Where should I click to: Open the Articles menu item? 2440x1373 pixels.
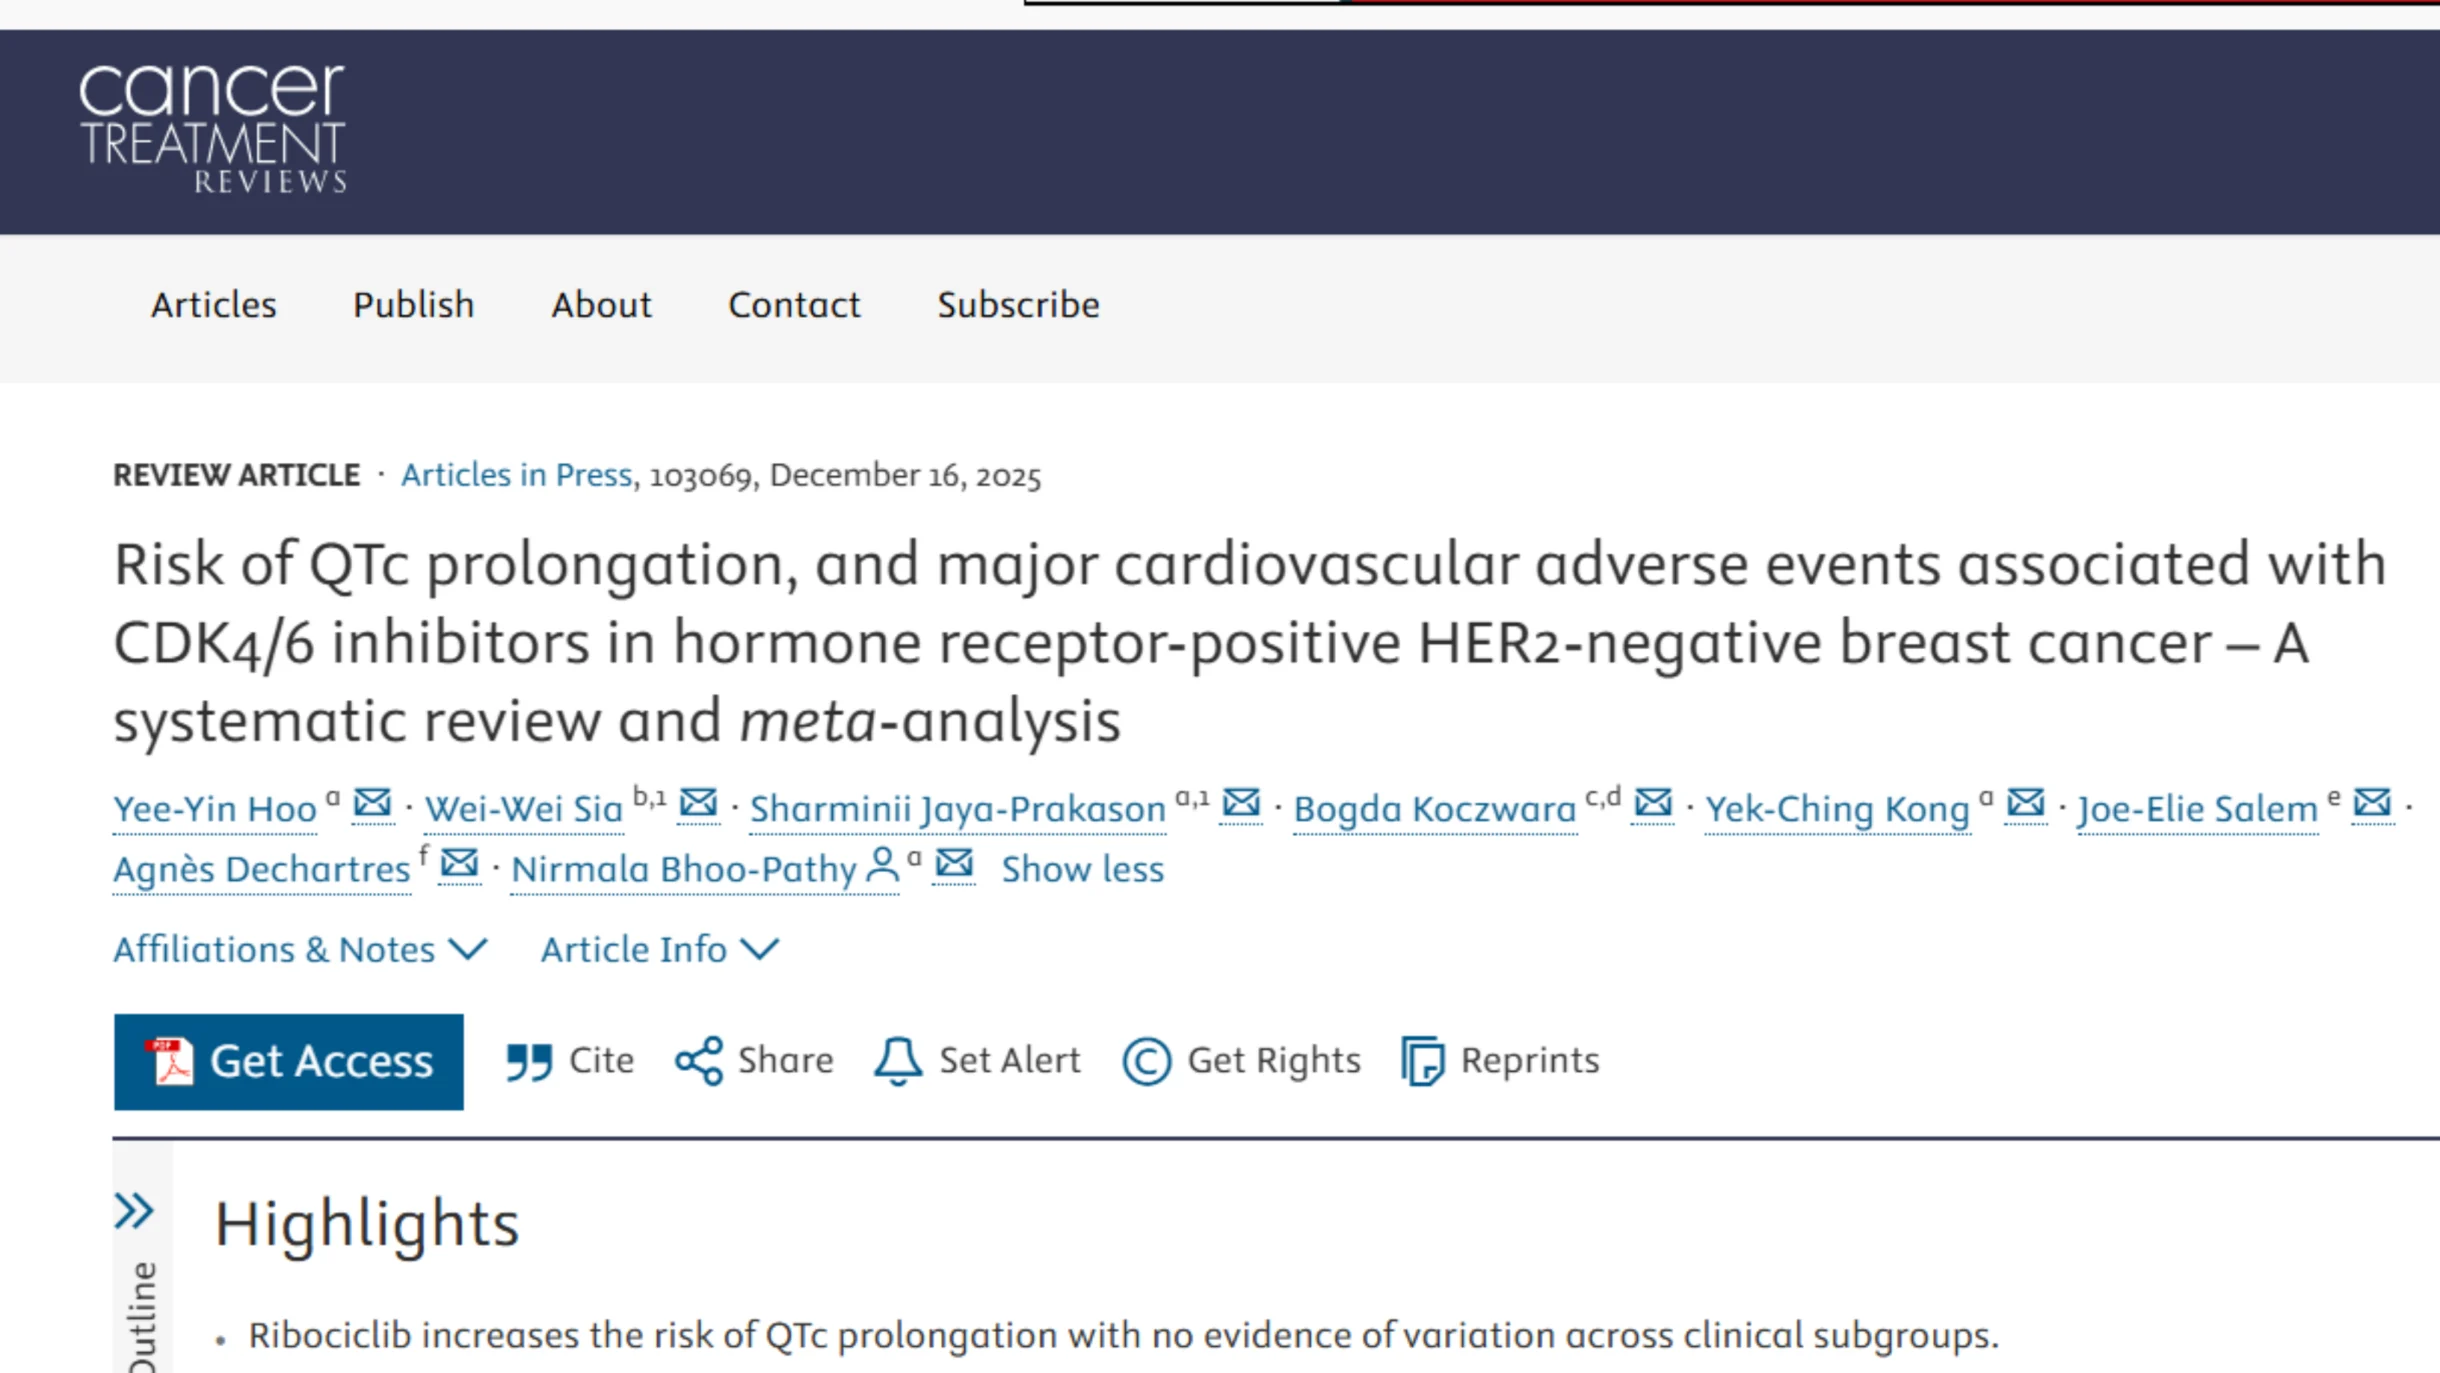click(x=213, y=305)
